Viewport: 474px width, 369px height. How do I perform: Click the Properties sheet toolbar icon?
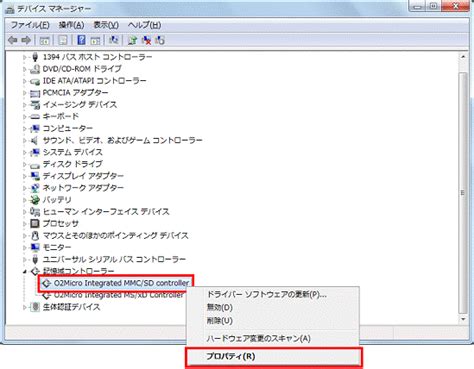[63, 40]
